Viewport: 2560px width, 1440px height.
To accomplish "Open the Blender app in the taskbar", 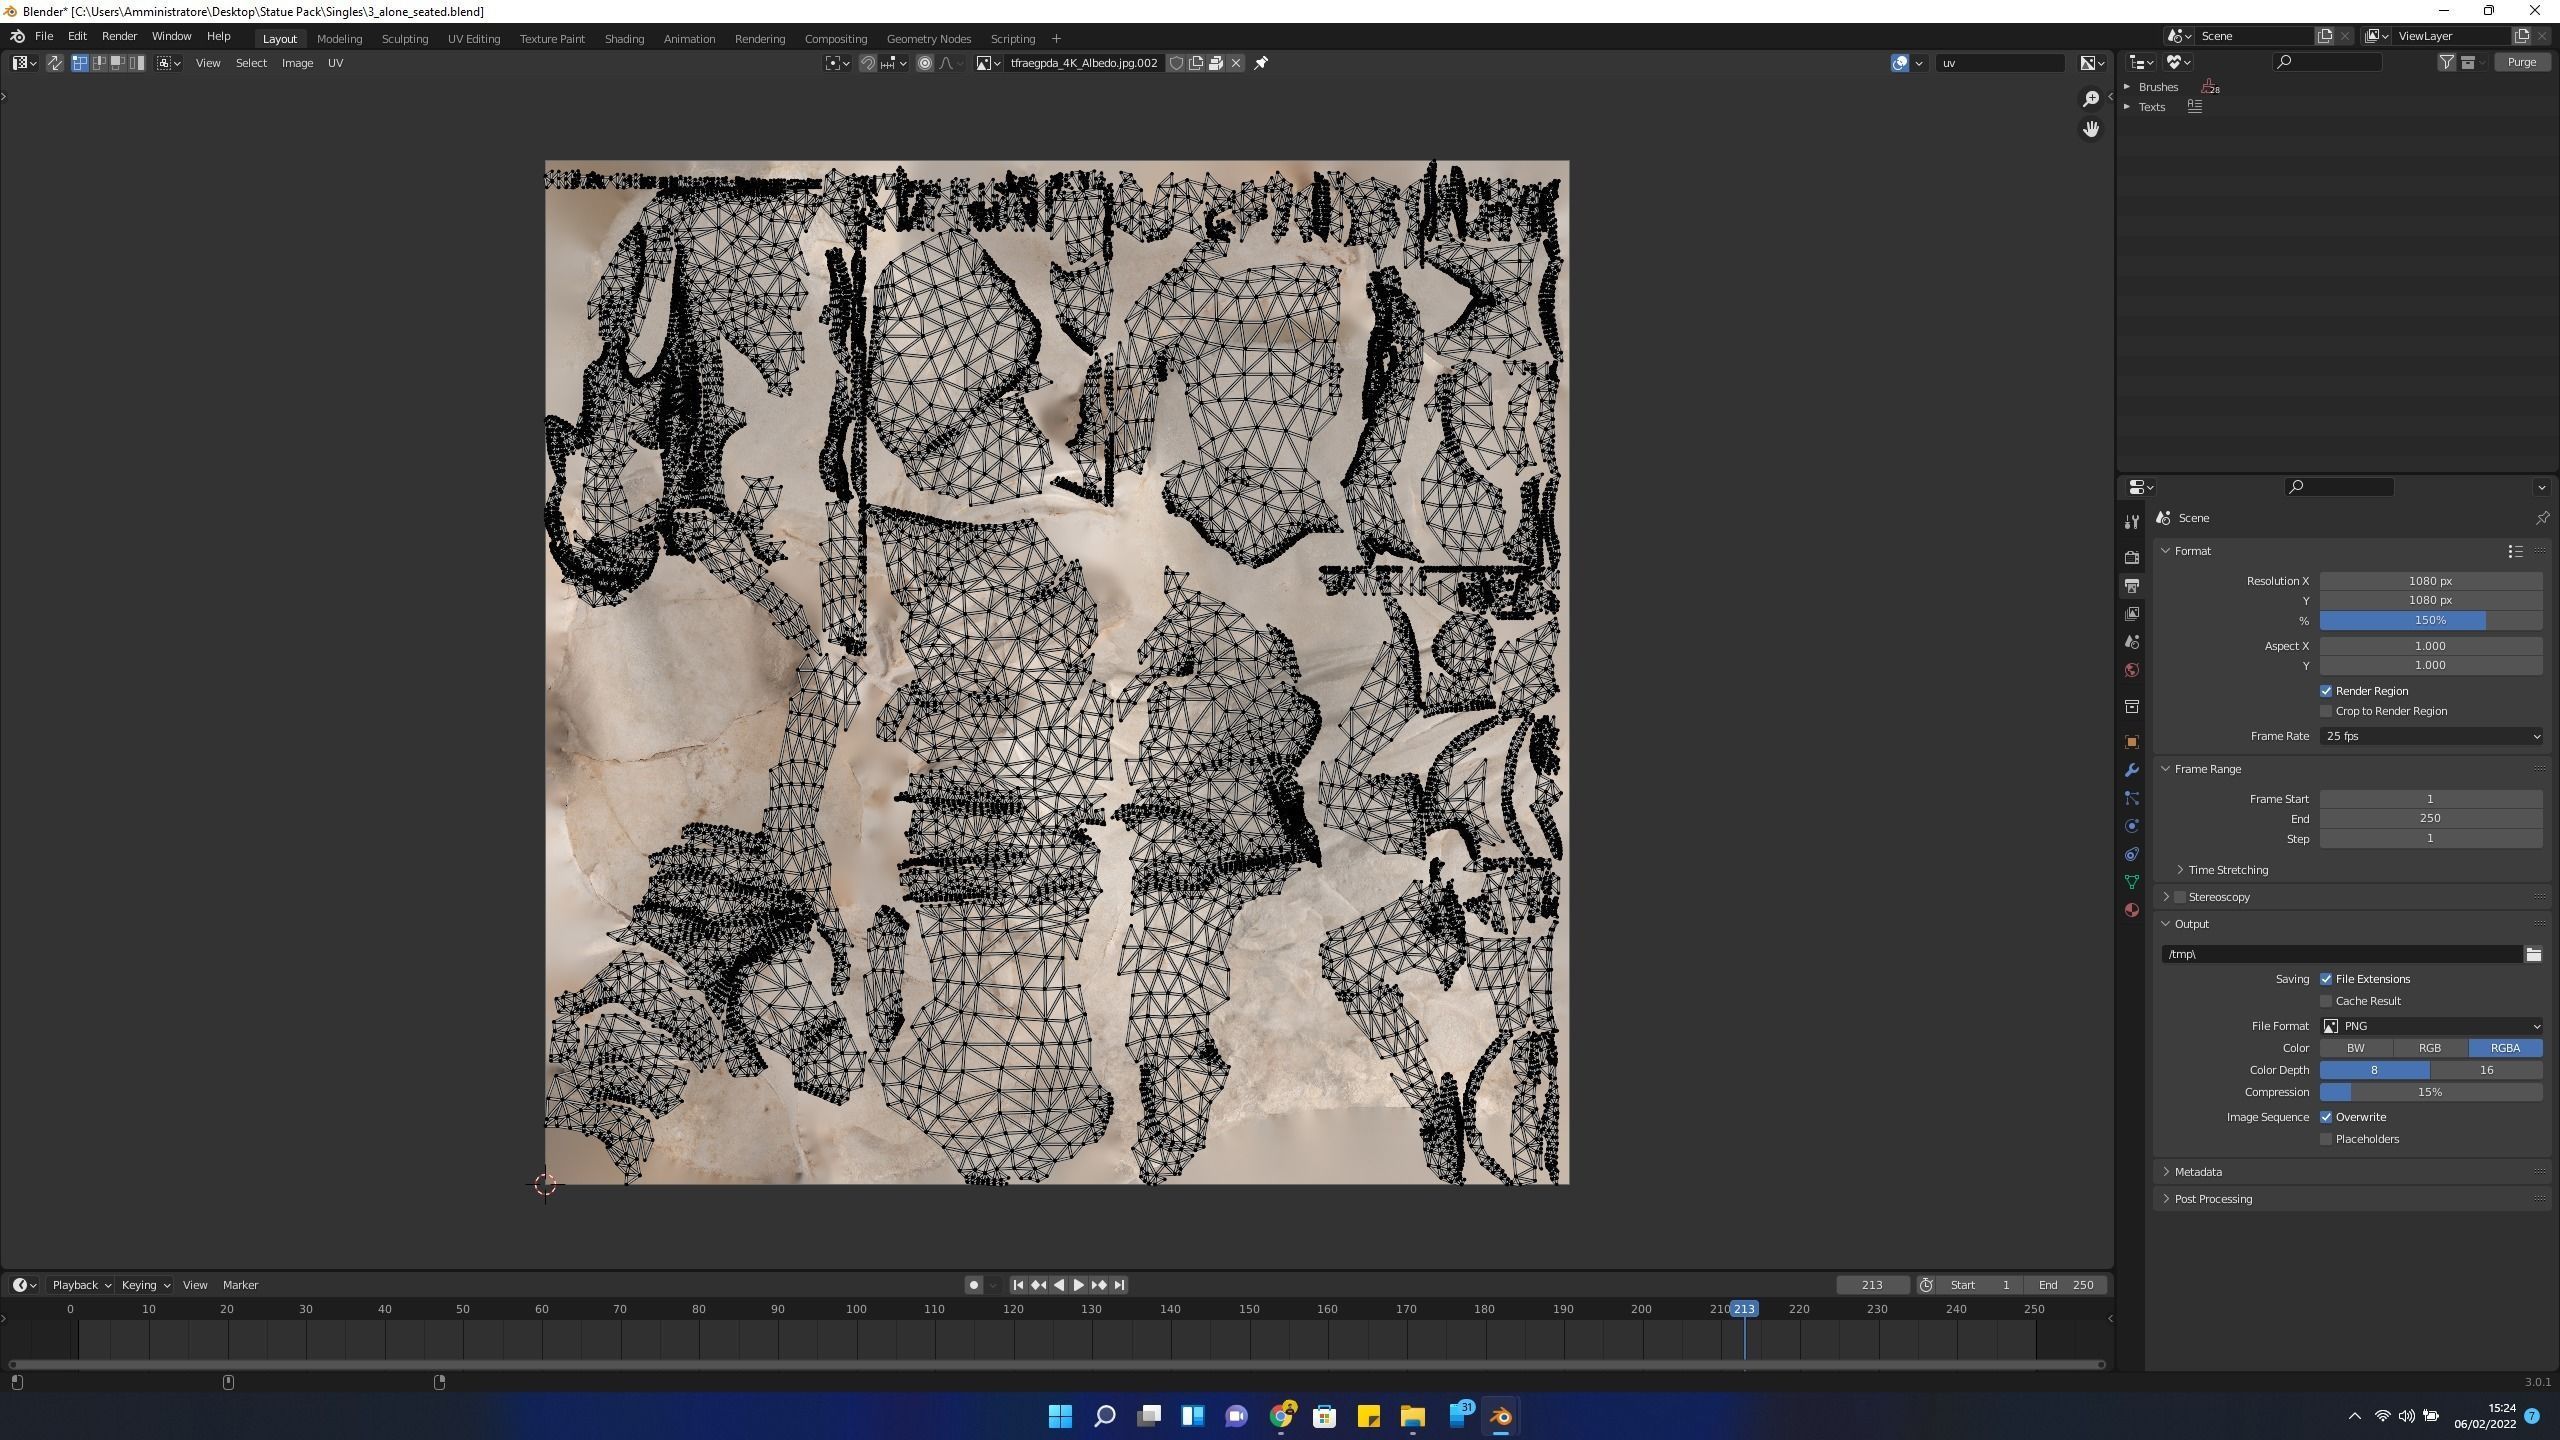I will [x=1500, y=1416].
